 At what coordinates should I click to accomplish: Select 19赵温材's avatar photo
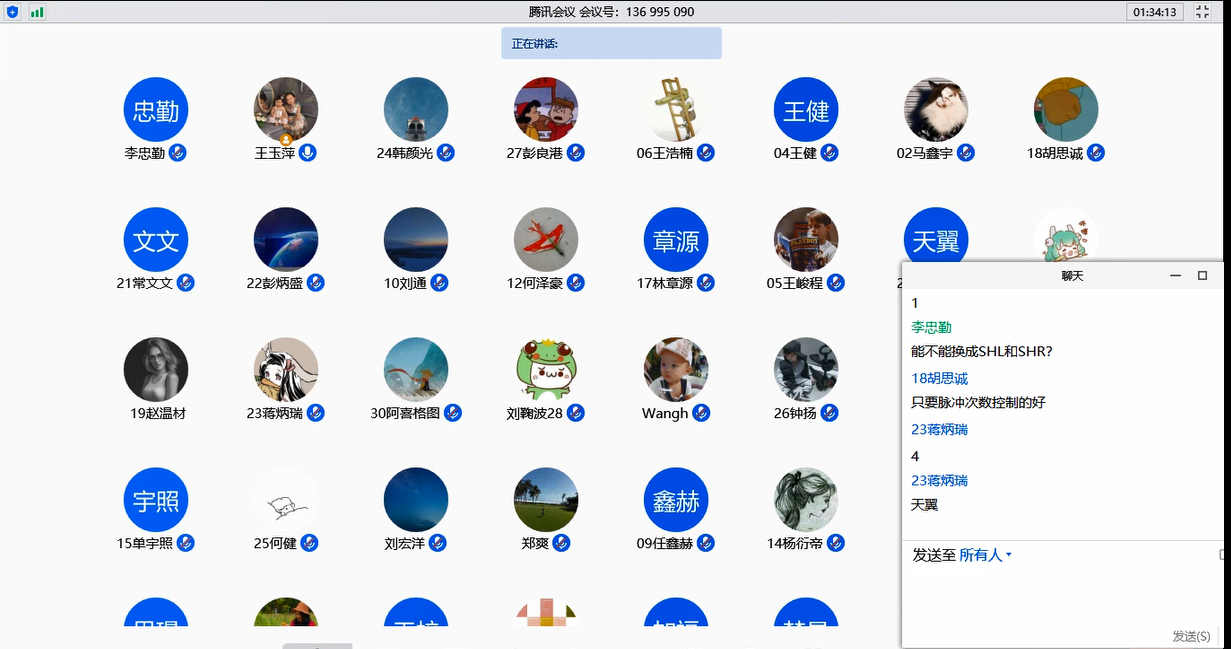(x=156, y=370)
